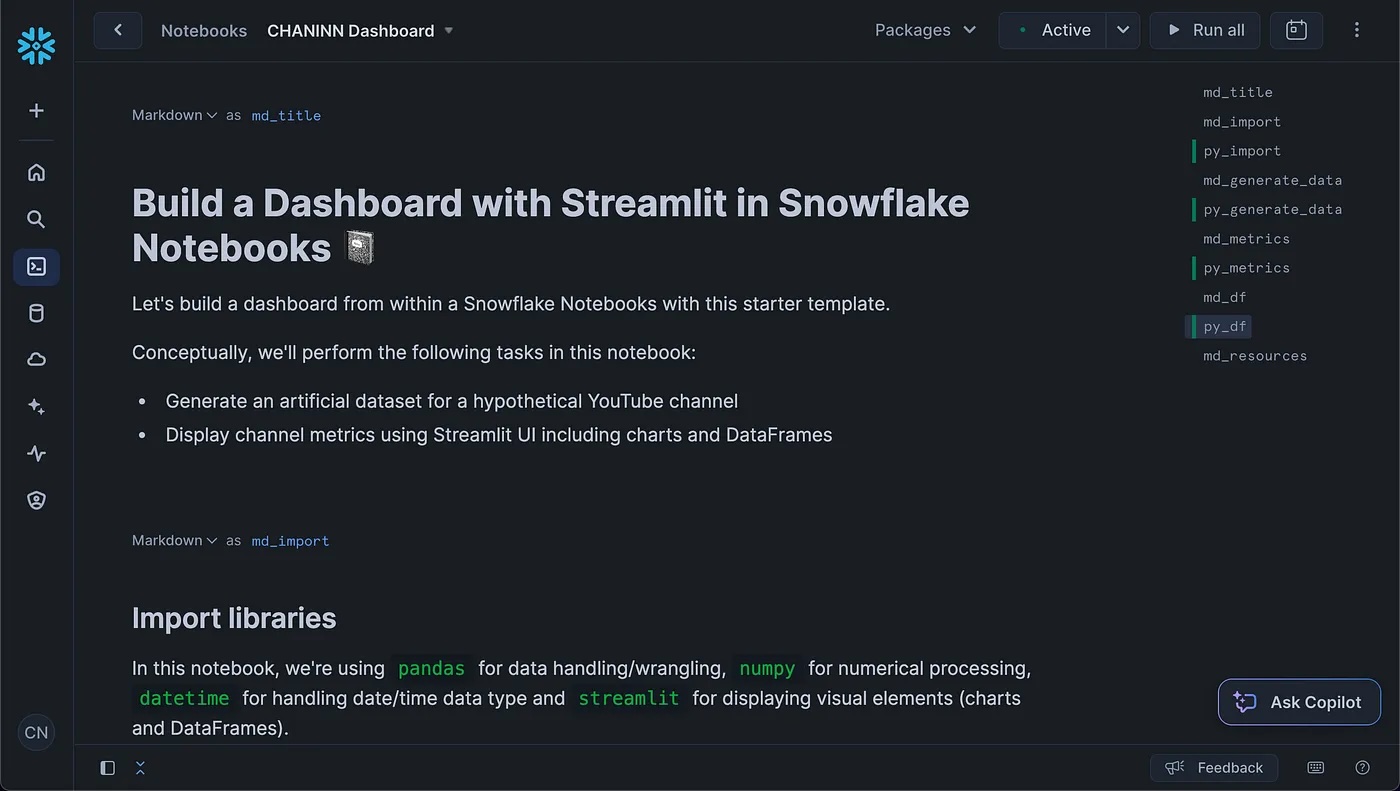This screenshot has height=791, width=1400.
Task: Open the Monitoring activity pulse icon
Action: (36, 453)
